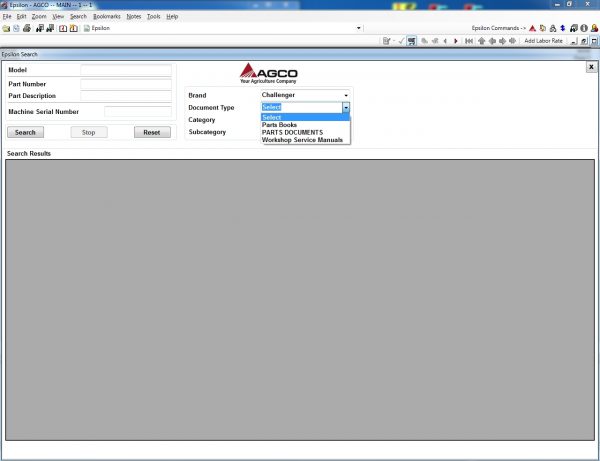Click the blue up-down arrows command icon
The image size is (600, 461).
[x=562, y=28]
